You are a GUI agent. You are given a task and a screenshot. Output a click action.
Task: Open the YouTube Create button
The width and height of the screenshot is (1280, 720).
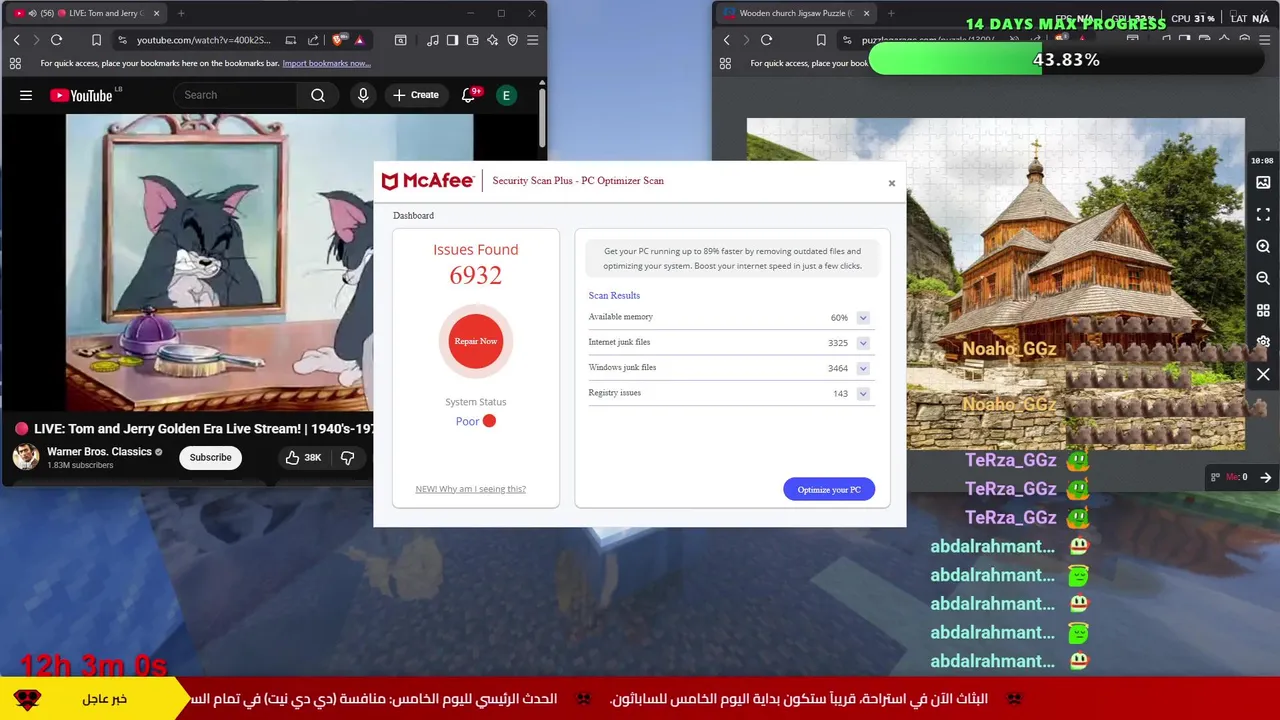tap(416, 95)
